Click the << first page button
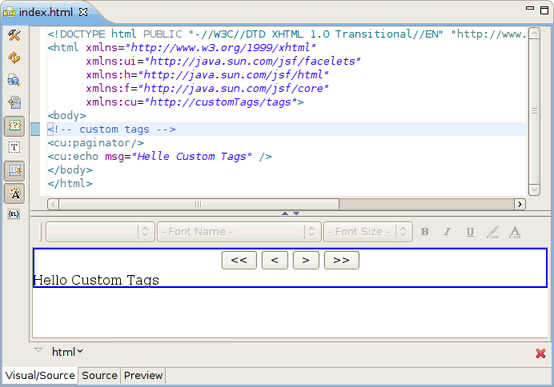The image size is (554, 387). tap(239, 260)
